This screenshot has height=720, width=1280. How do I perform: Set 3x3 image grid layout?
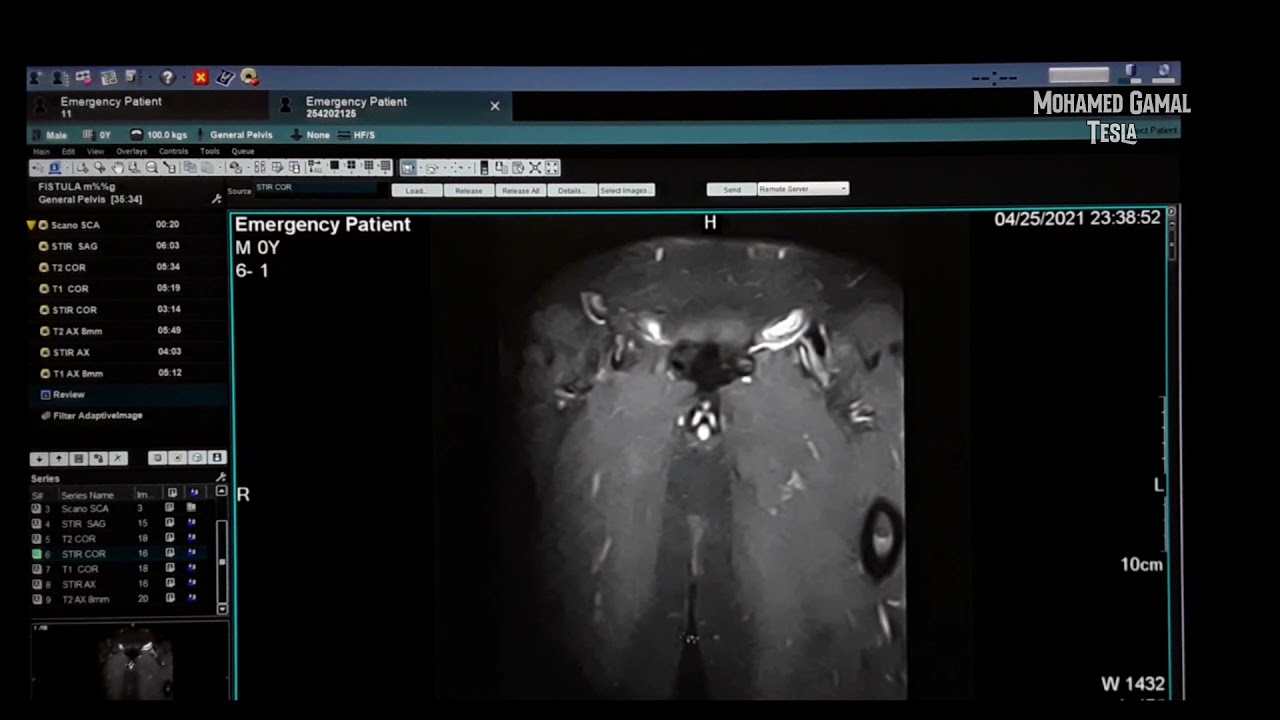[369, 166]
